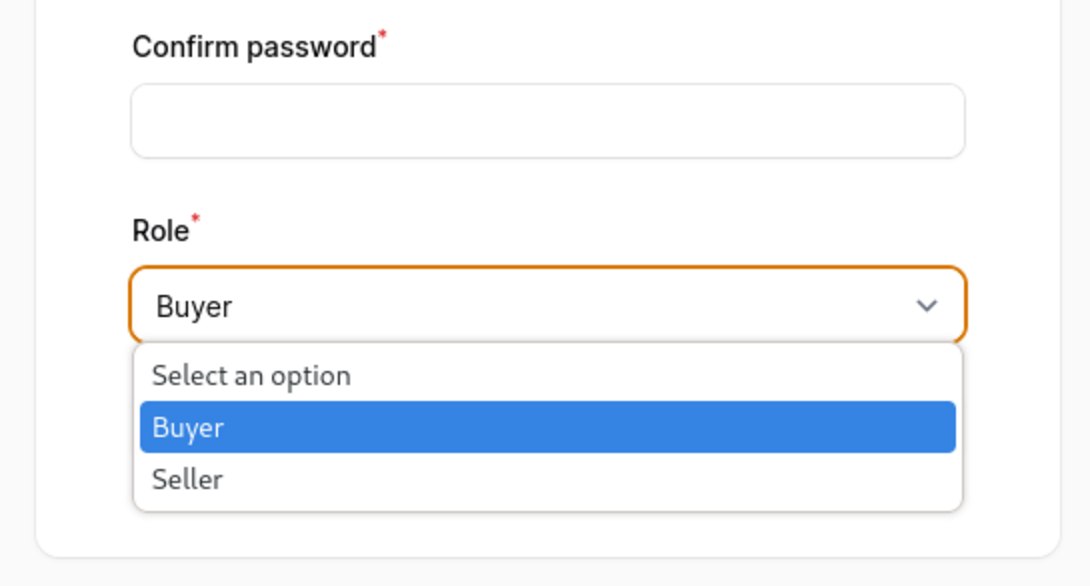Focus the empty password confirmation box
Screen dimensions: 1090x586
(x=547, y=121)
